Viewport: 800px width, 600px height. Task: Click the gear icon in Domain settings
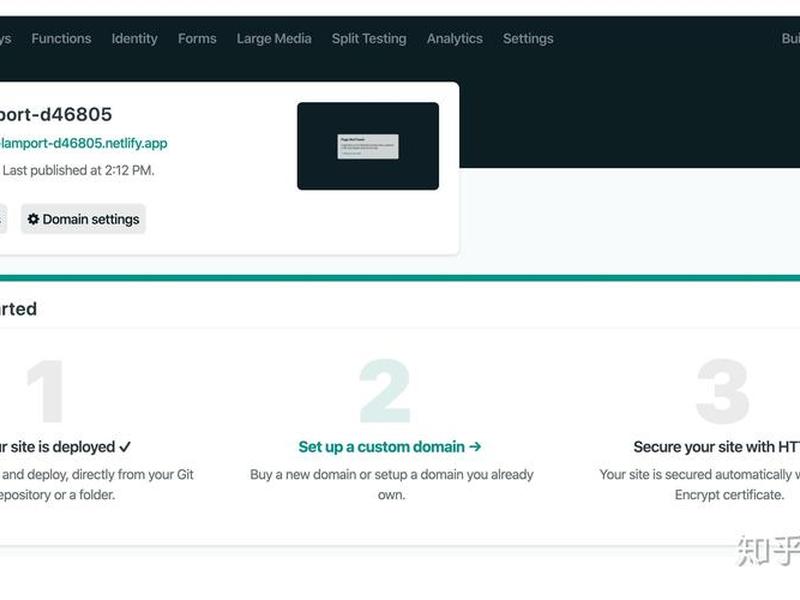click(33, 219)
